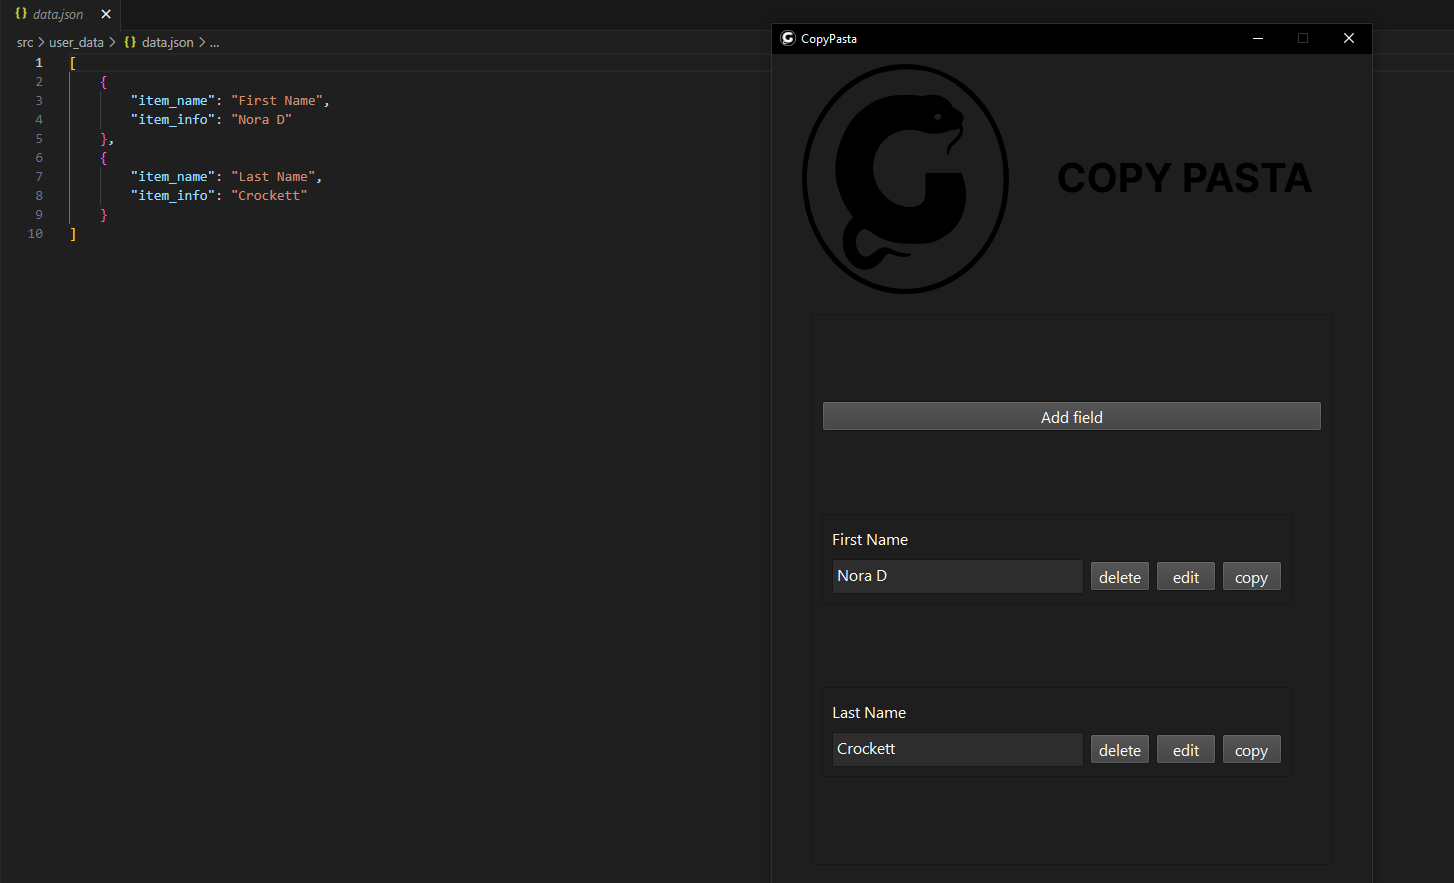Click the JSON braces icon on data.json tab
1454x883 pixels.
tap(21, 14)
